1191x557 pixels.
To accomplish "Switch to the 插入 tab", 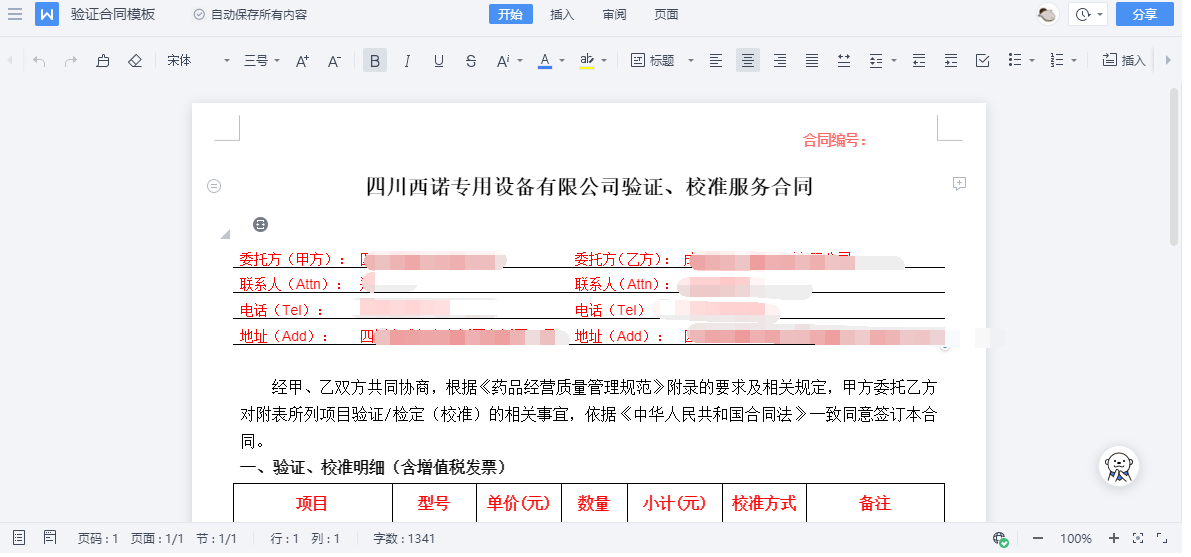I will pyautogui.click(x=562, y=14).
